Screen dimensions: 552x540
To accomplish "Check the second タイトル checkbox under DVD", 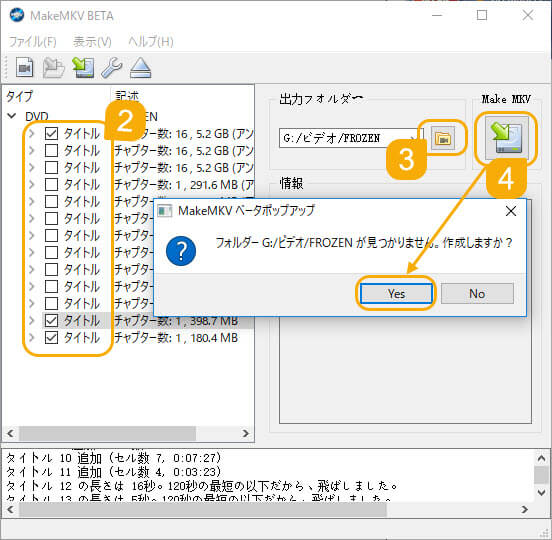I will 51,150.
